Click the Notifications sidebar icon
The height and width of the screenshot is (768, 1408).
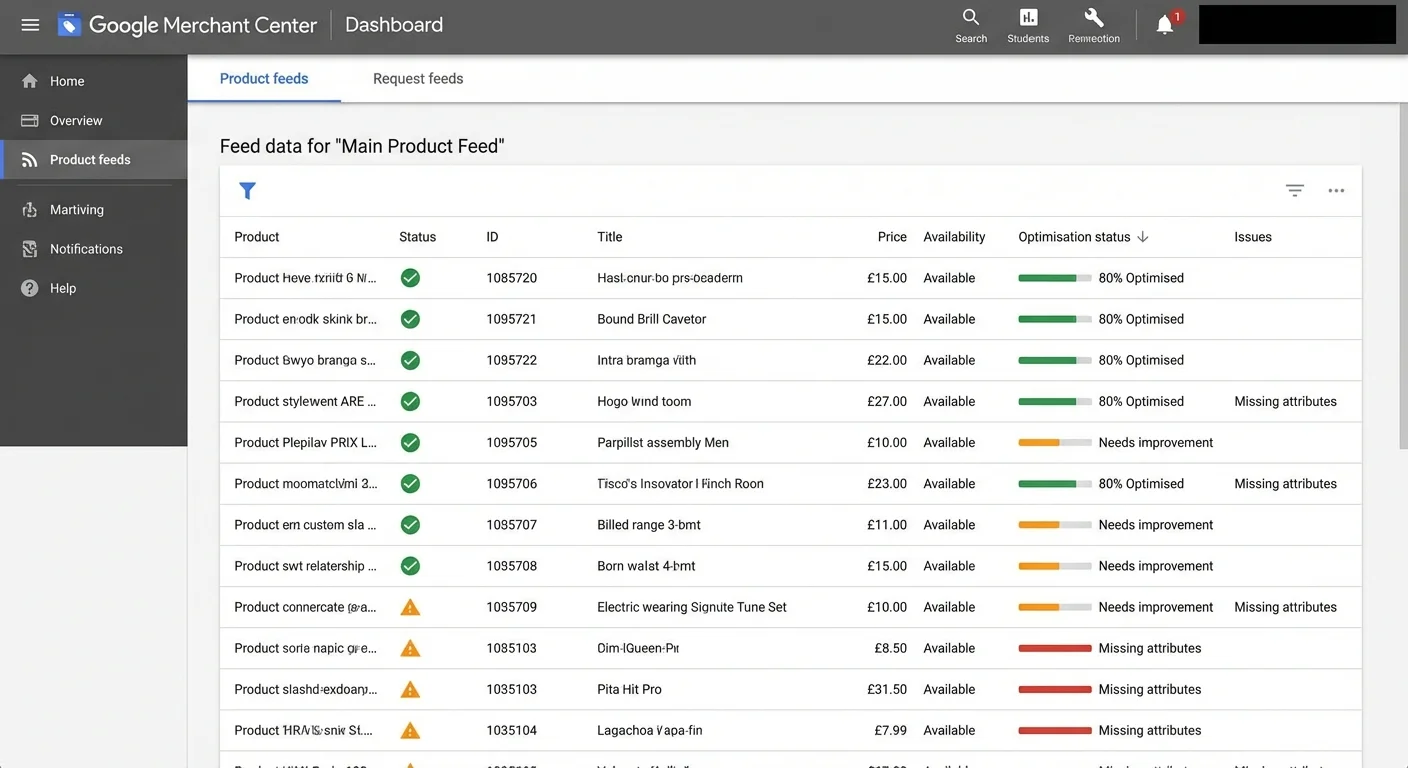(x=30, y=249)
